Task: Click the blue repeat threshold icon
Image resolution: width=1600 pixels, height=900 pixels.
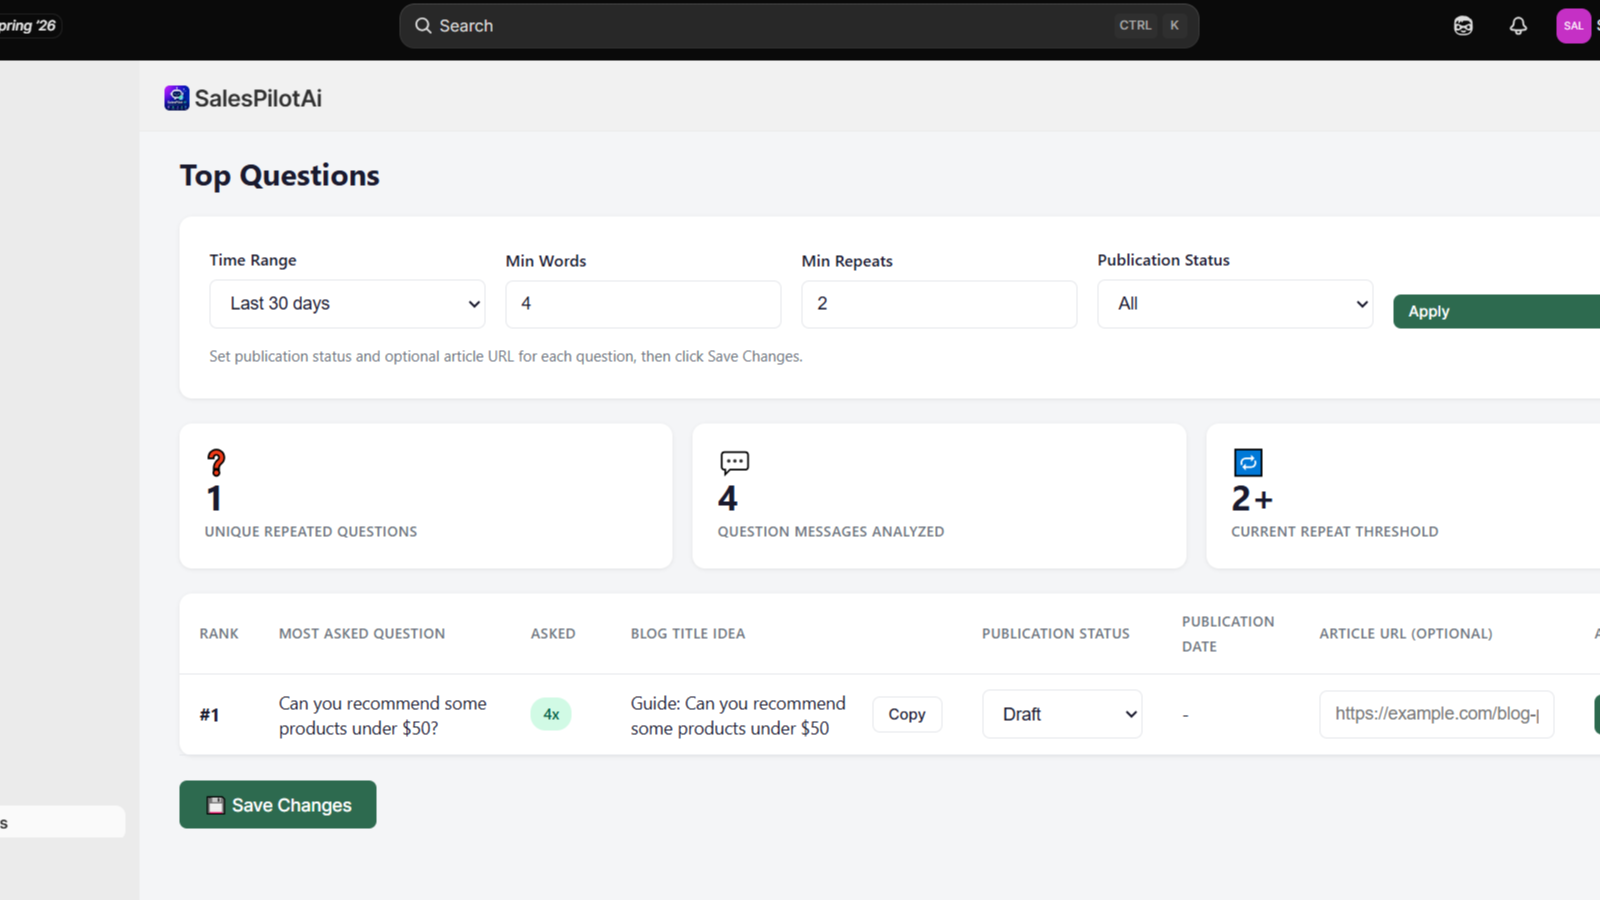Action: [1248, 462]
